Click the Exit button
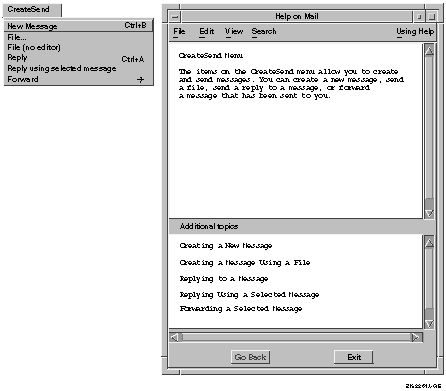This screenshot has width=446, height=391. point(354,357)
